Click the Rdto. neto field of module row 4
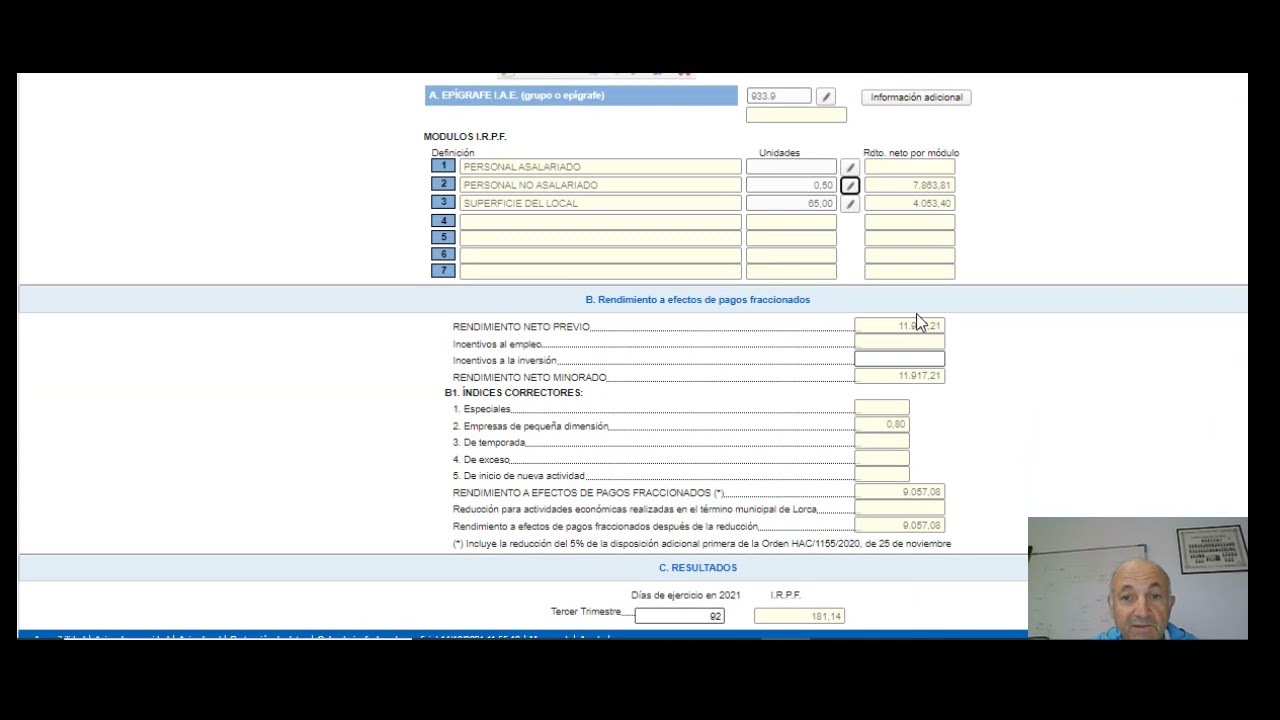The width and height of the screenshot is (1280, 720). point(909,221)
